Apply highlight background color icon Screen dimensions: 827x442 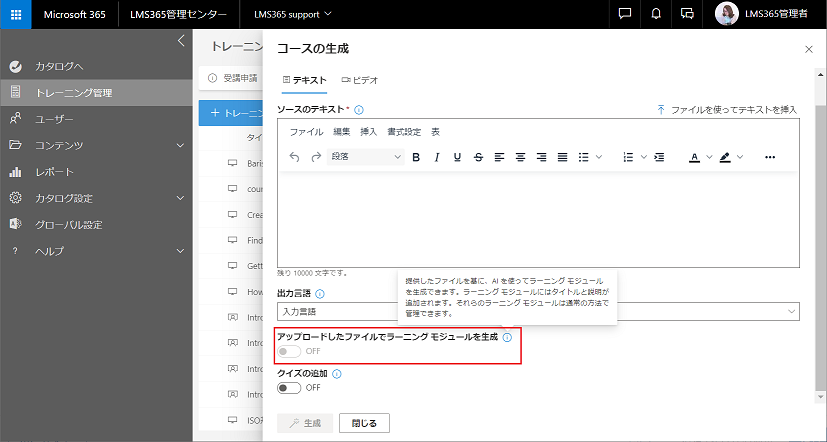pos(725,157)
